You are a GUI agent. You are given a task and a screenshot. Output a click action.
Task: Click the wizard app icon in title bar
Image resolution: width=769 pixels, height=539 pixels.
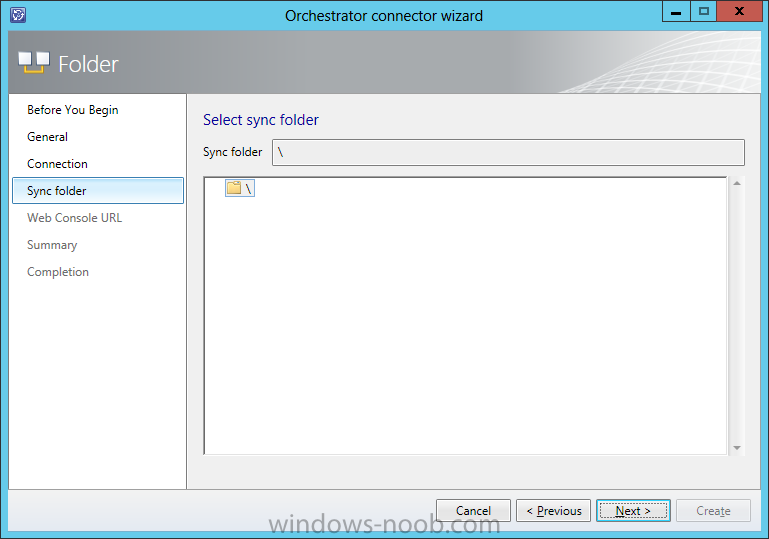18,15
